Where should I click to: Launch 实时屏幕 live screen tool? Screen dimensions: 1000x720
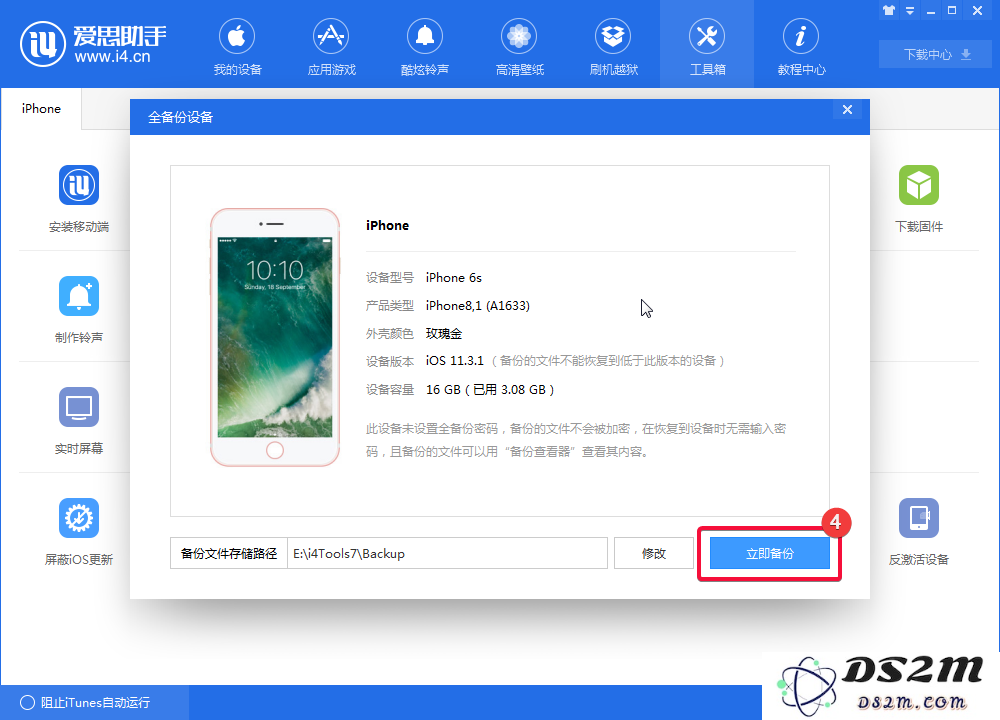(79, 420)
